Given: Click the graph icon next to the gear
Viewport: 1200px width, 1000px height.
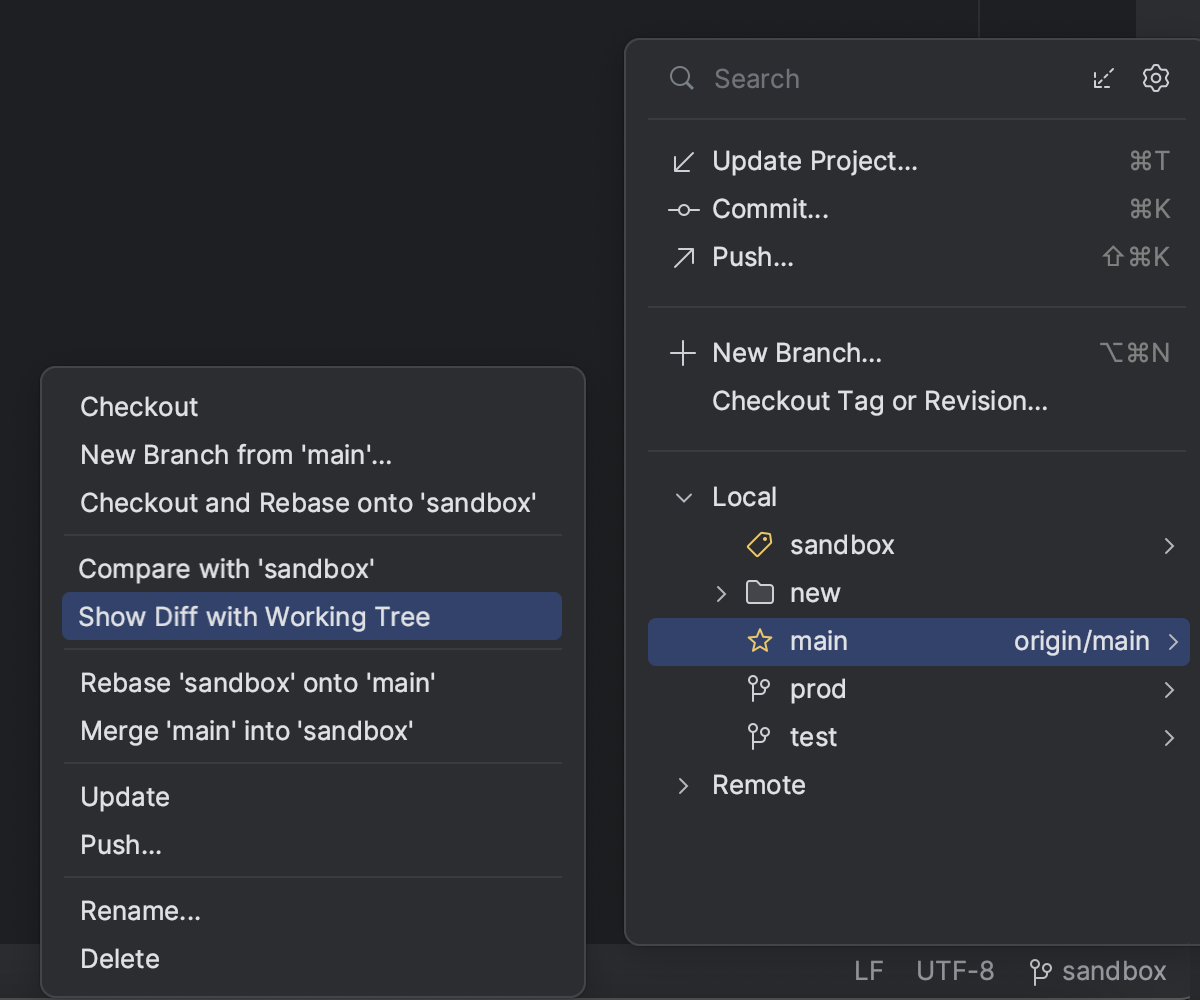Looking at the screenshot, I should [x=1104, y=78].
